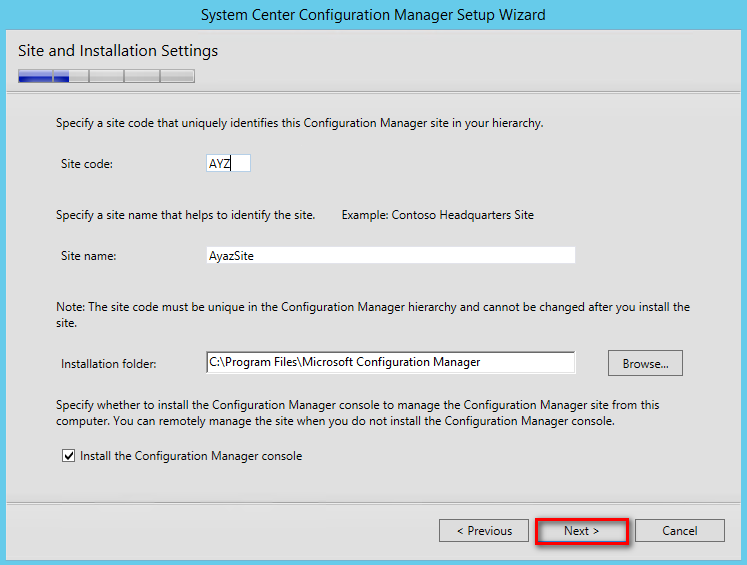
Task: Click the Next > button
Action: click(581, 531)
